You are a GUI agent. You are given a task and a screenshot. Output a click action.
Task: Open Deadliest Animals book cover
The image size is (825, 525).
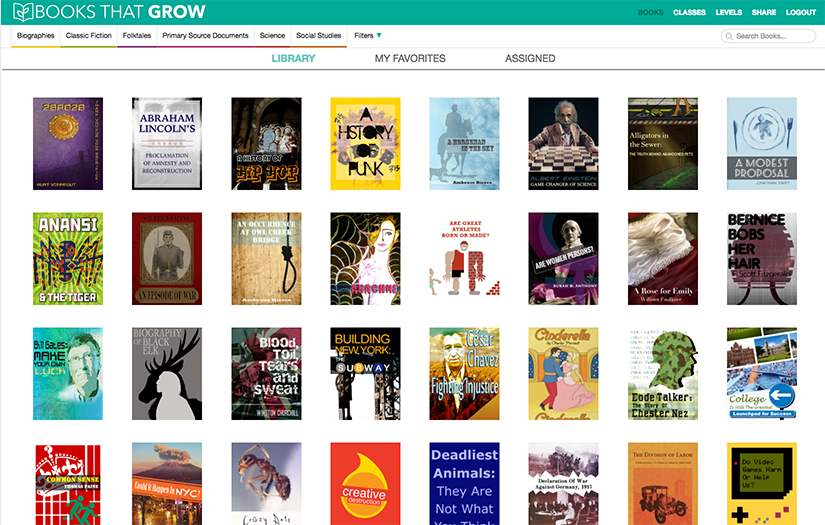[464, 484]
